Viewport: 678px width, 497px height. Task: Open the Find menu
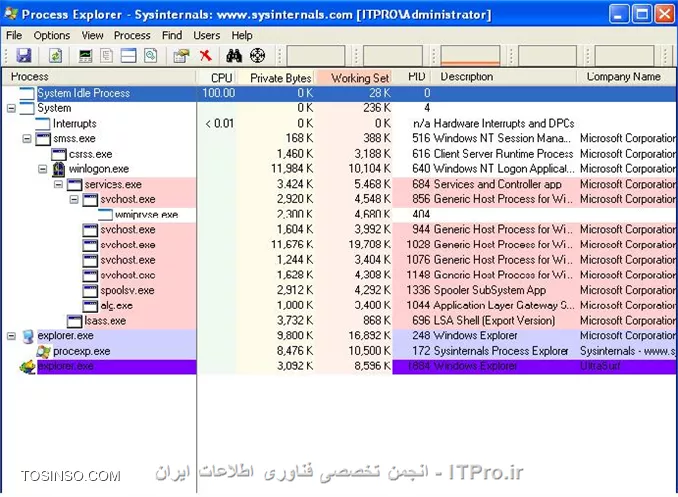click(x=172, y=35)
